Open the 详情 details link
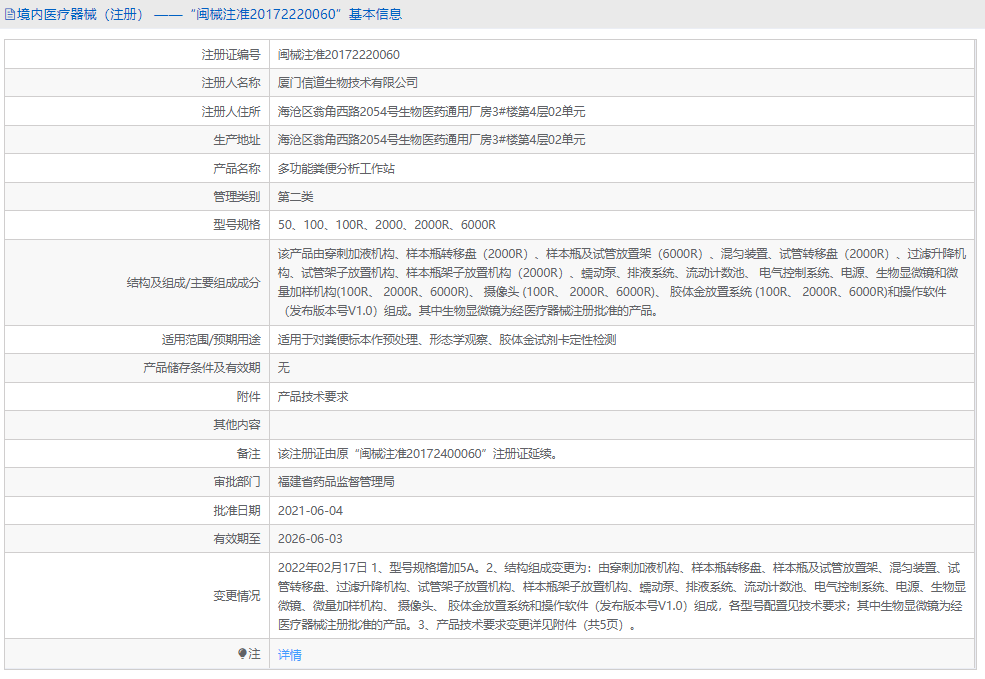The image size is (985, 679). pos(290,653)
